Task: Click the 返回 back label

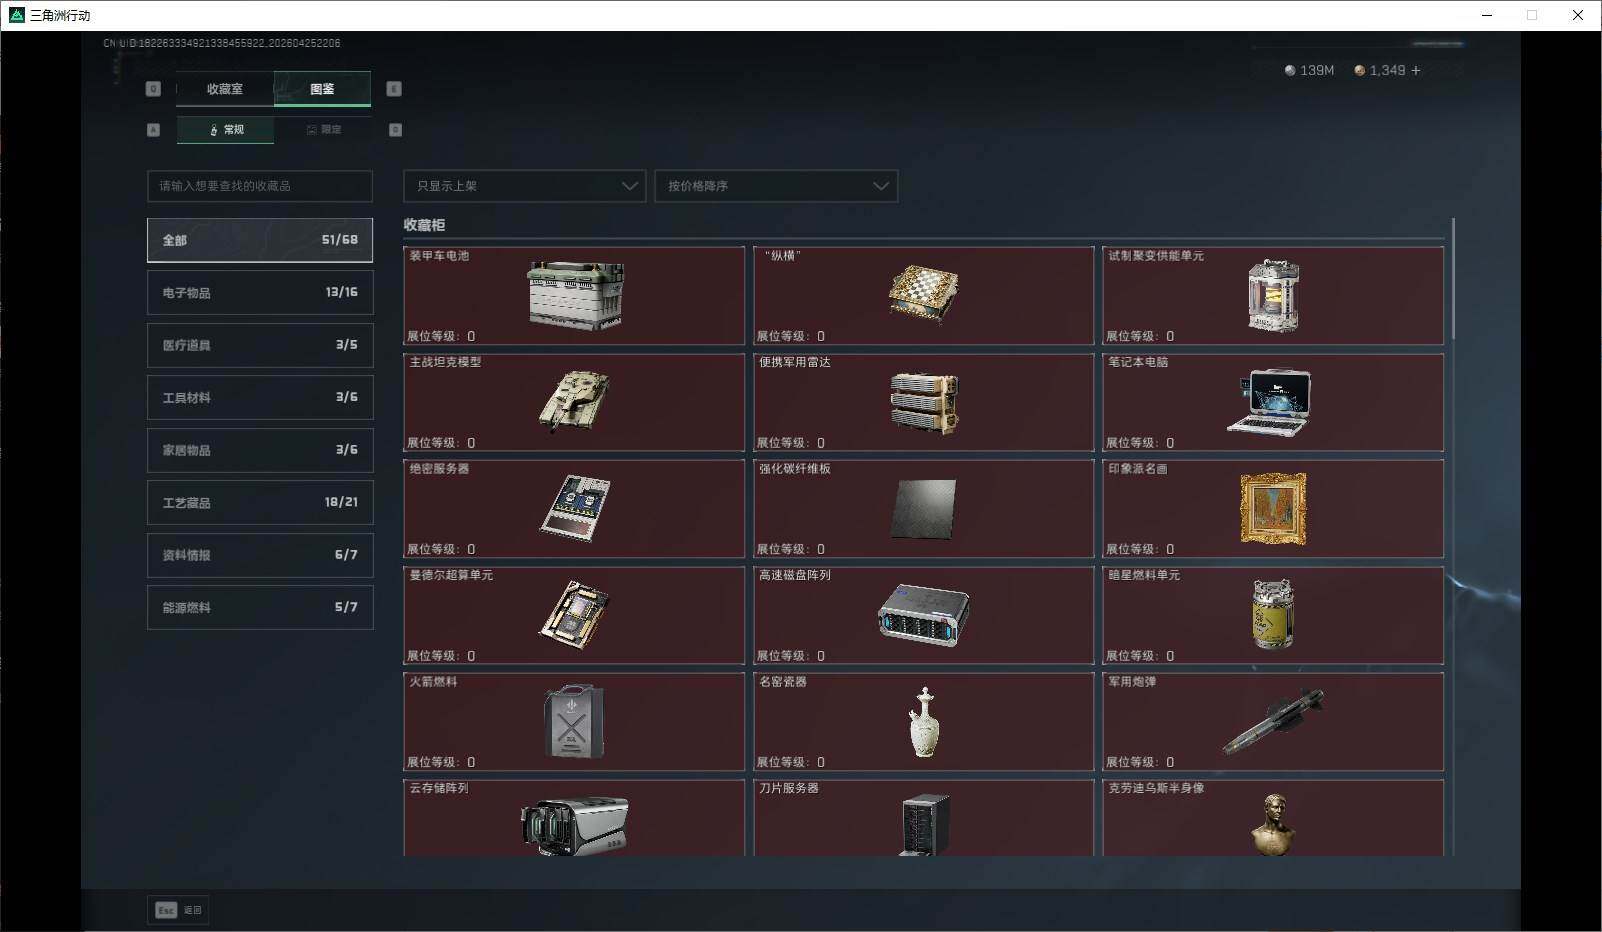Action: click(193, 910)
